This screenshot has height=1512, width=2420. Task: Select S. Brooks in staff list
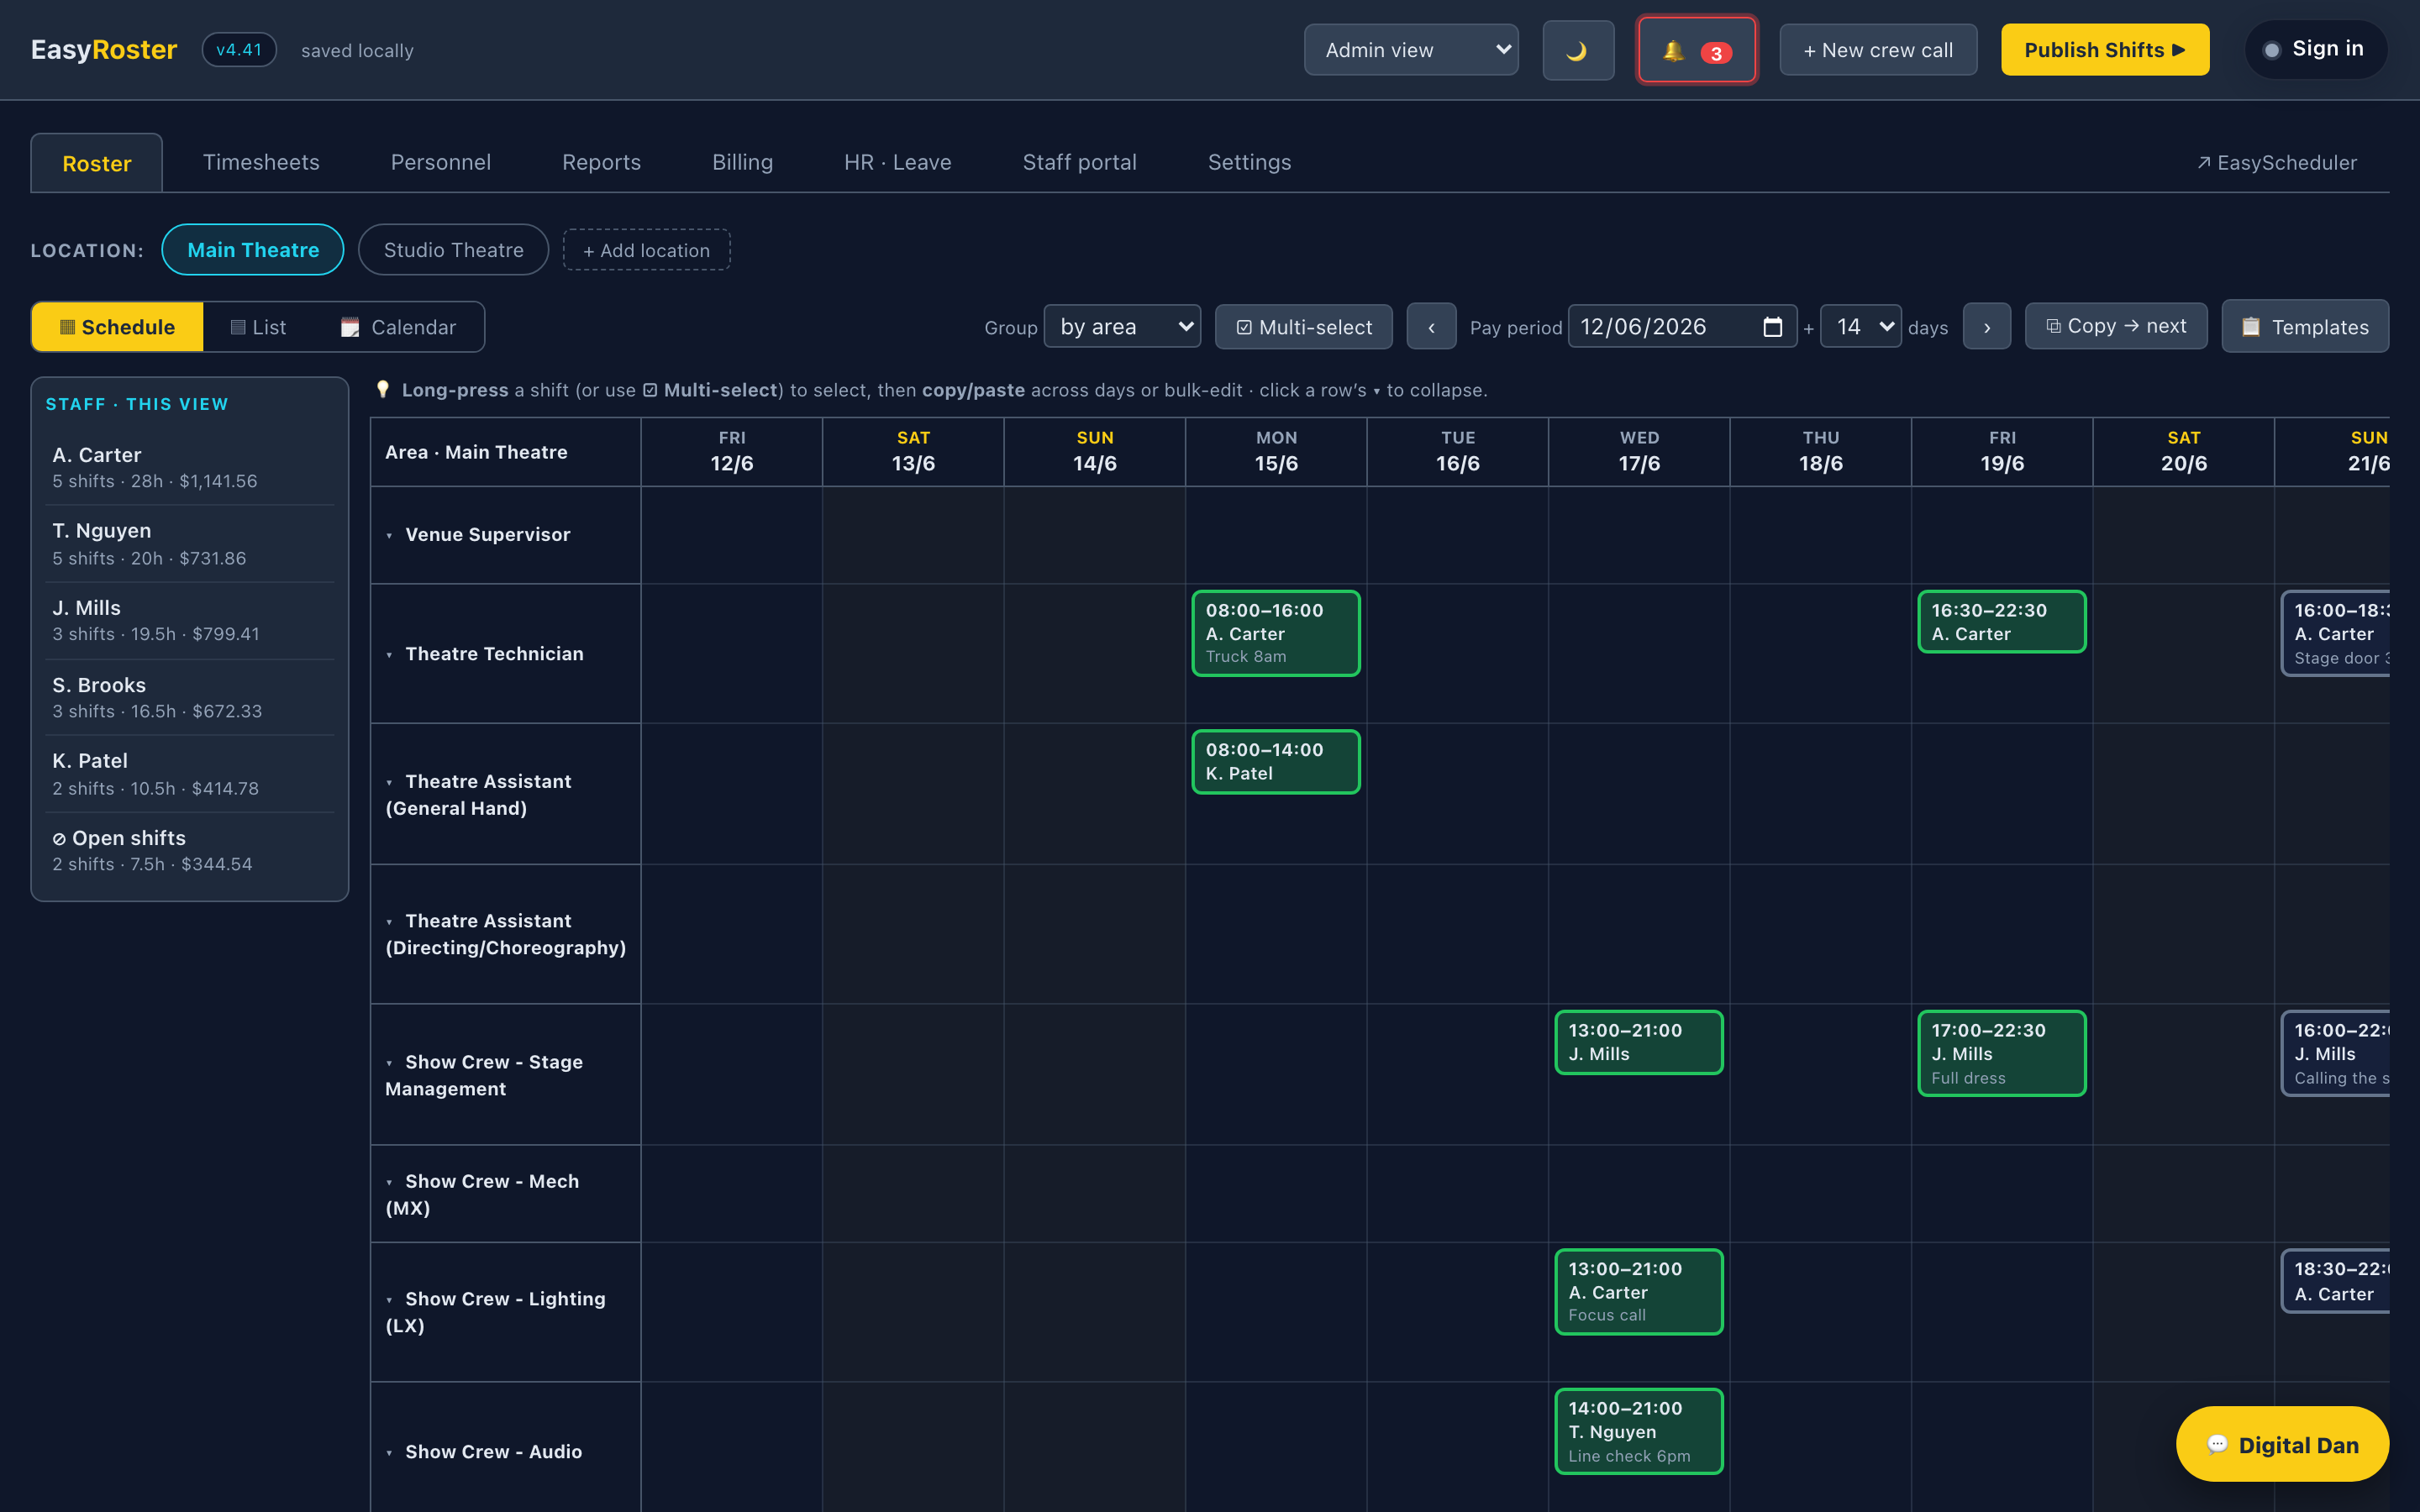[190, 697]
